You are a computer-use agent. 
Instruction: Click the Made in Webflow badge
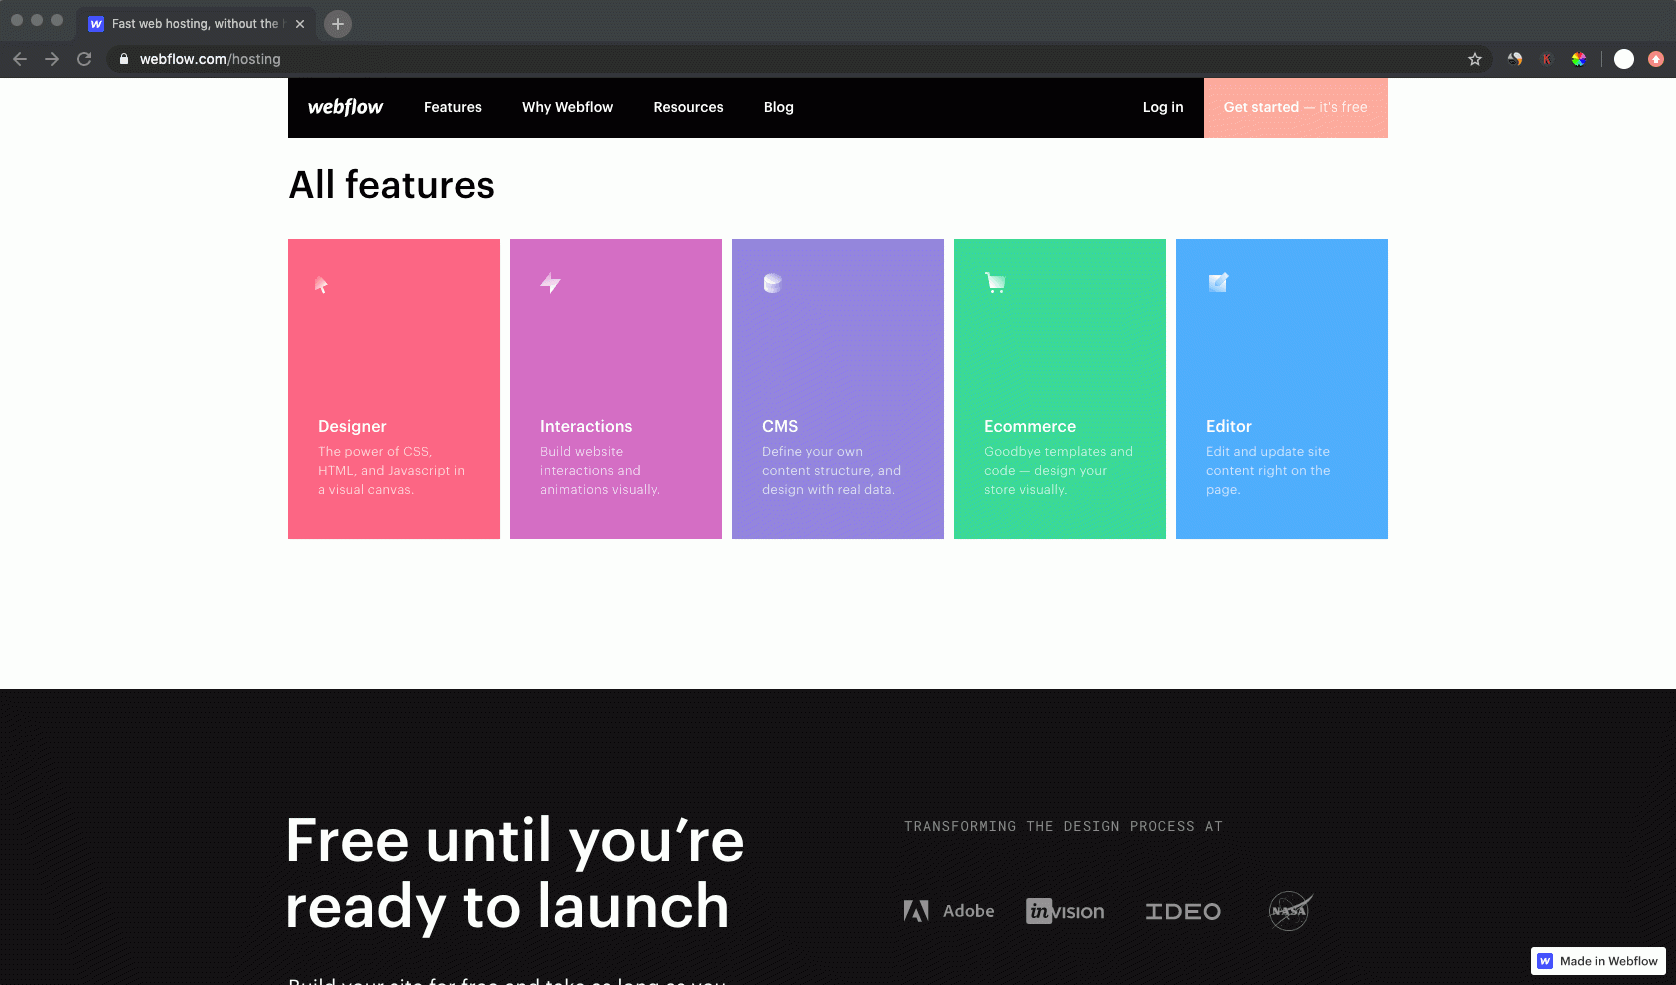pyautogui.click(x=1597, y=961)
